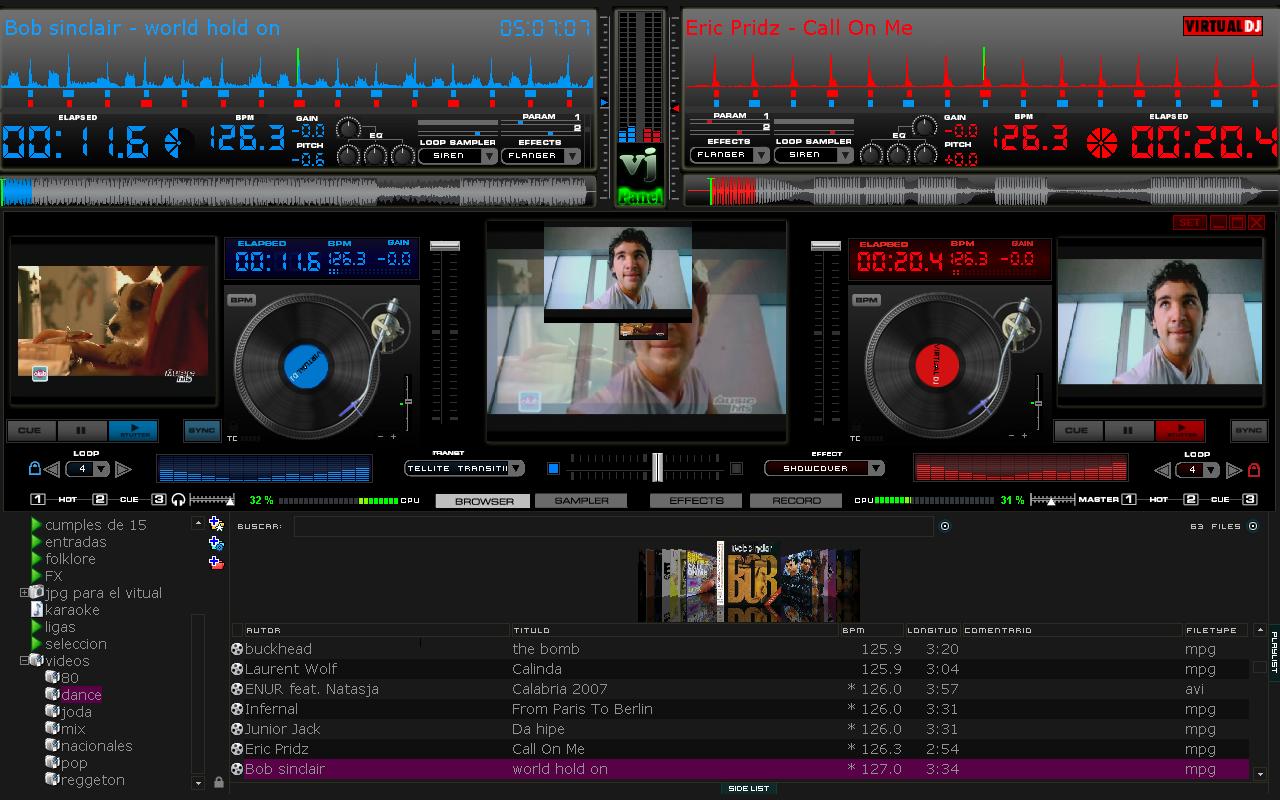Screen dimensions: 1280x800
Task: Trigger left deck hot cue 2
Action: tap(100, 500)
